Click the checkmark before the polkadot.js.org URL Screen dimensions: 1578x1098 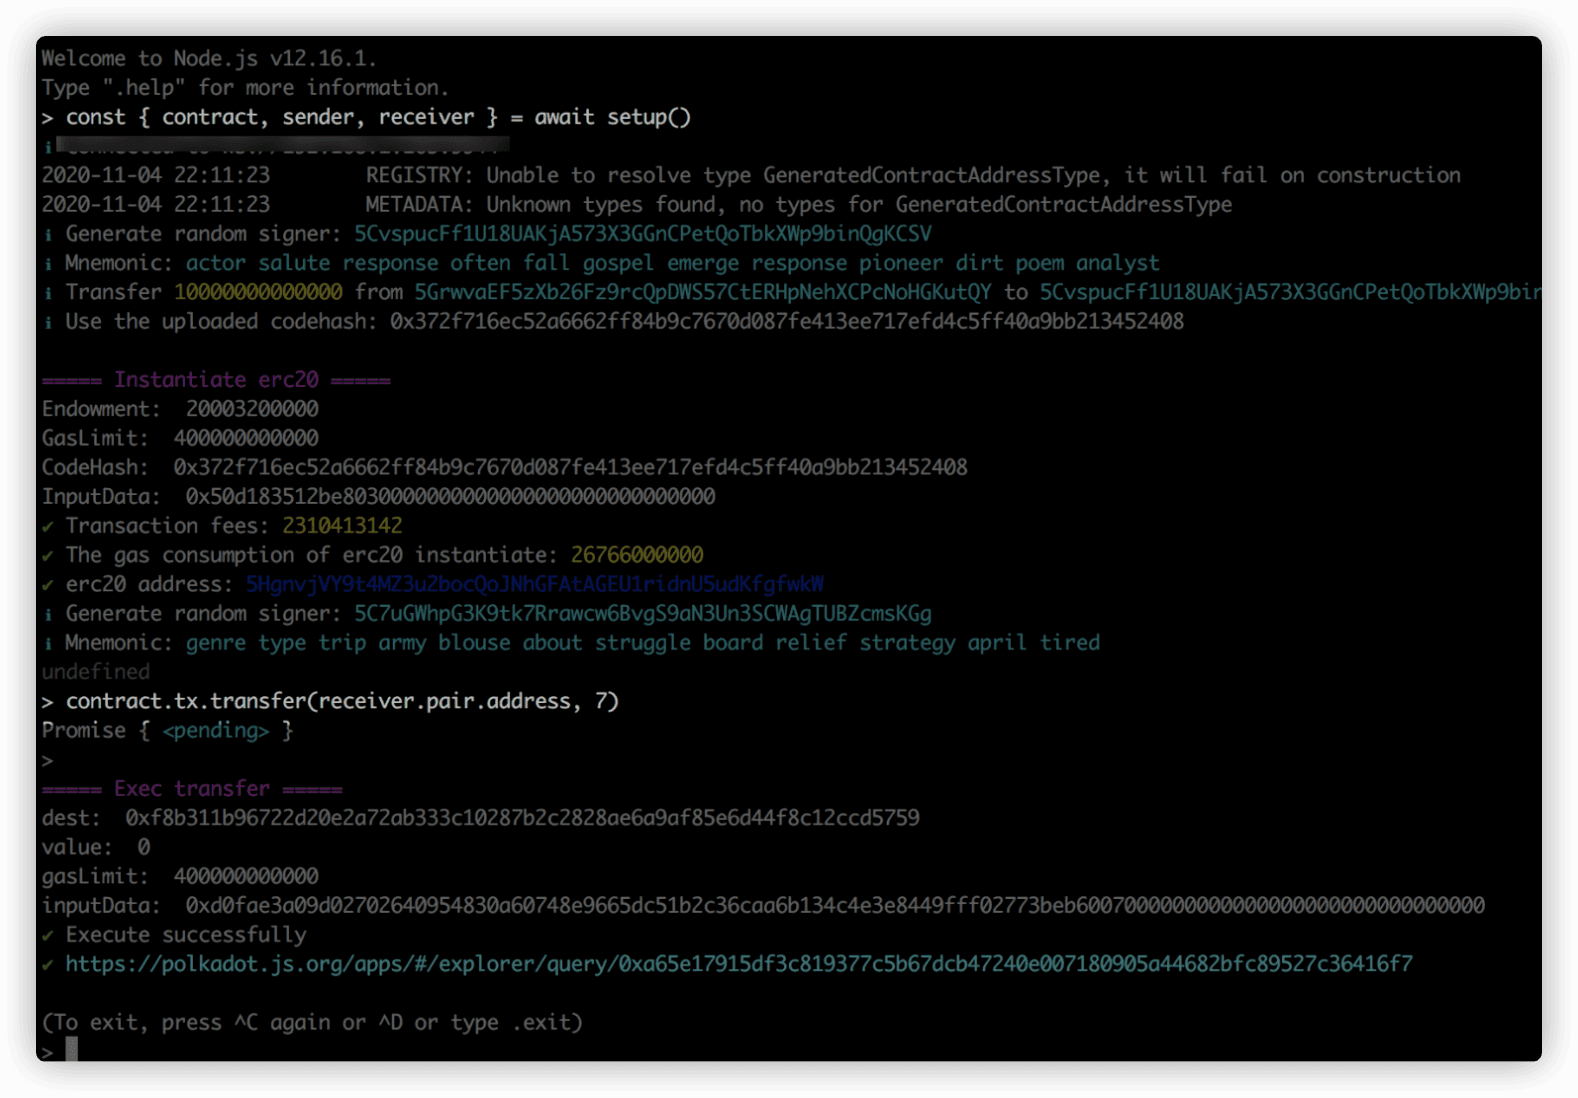(x=48, y=965)
